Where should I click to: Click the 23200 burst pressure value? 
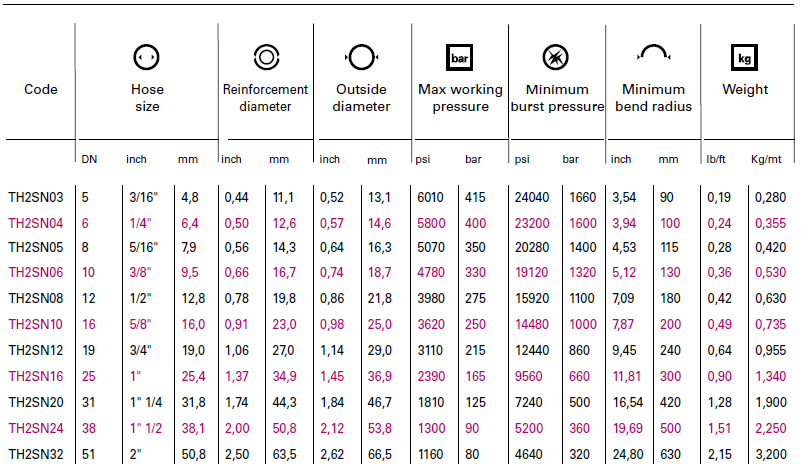coord(532,223)
